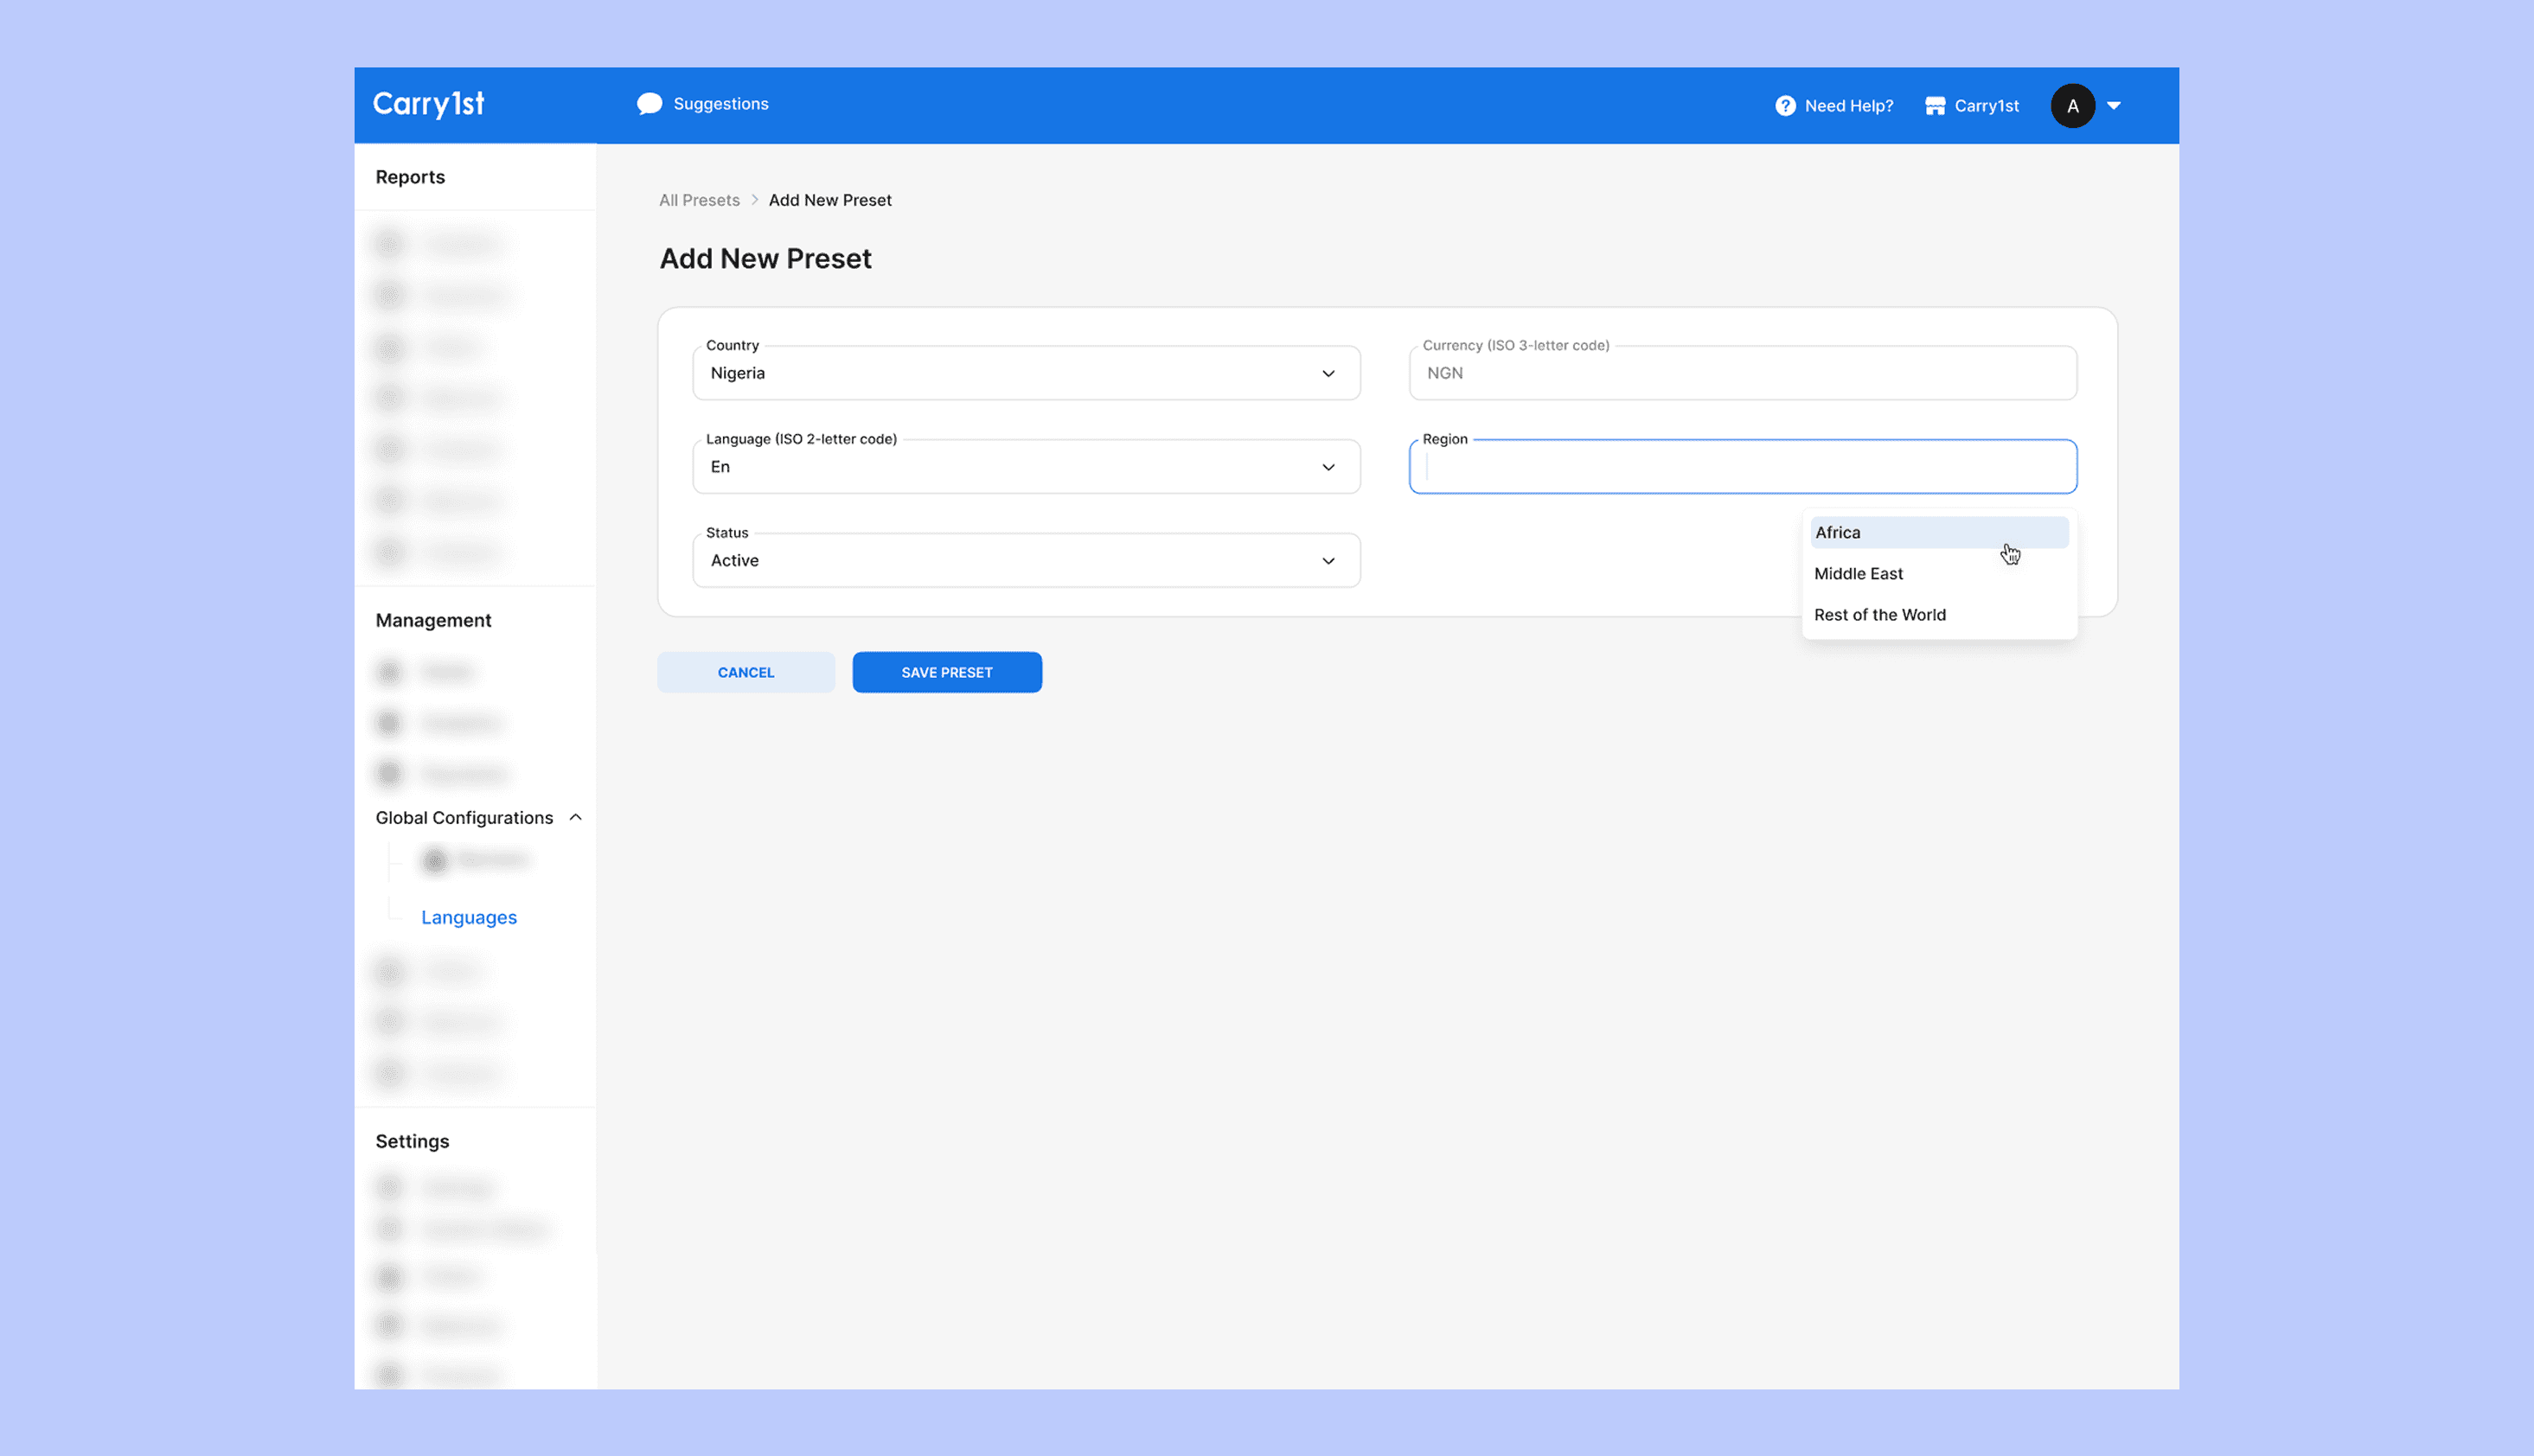The image size is (2534, 1456).
Task: Pick Rest of the World option
Action: (1879, 615)
